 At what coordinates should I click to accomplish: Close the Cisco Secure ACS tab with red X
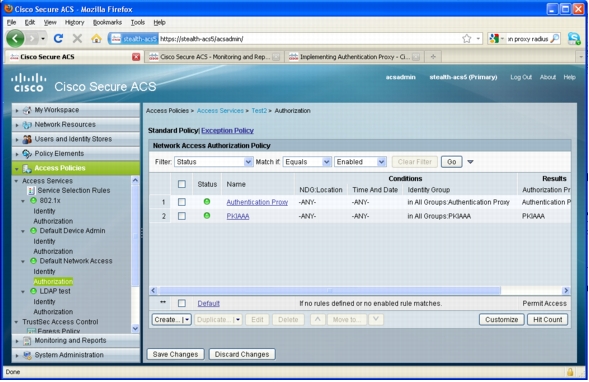tap(136, 57)
